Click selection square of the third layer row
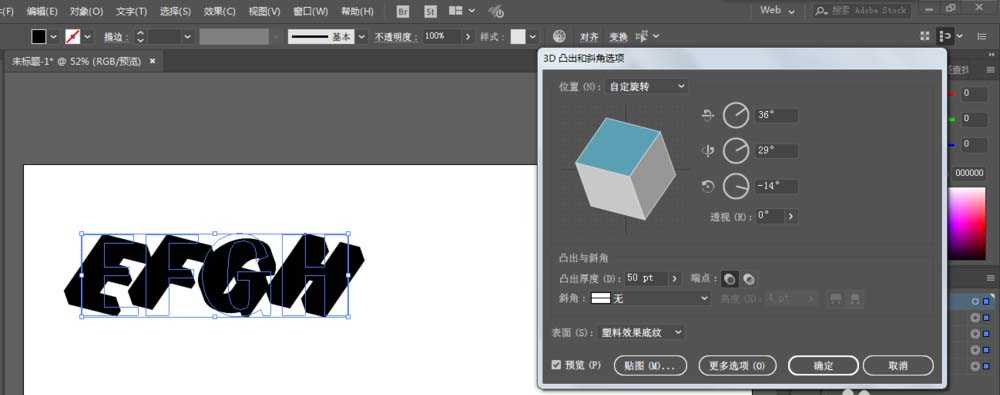This screenshot has height=395, width=1000. (x=986, y=334)
